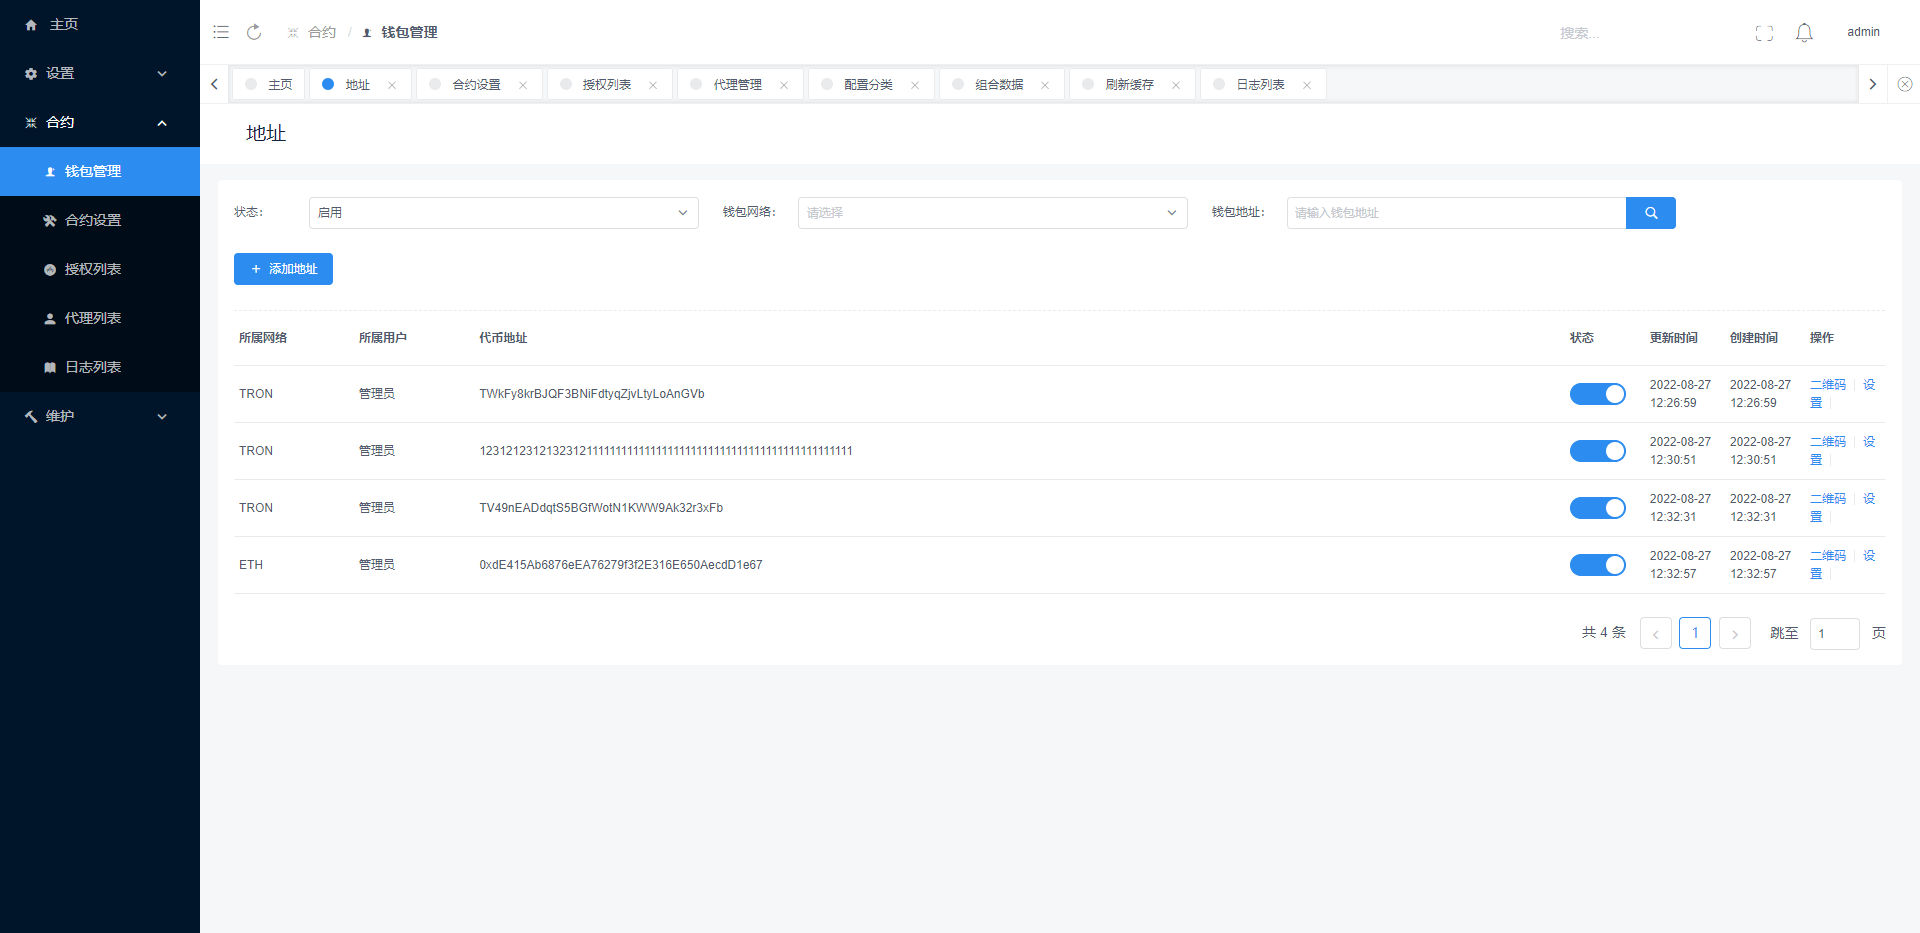The width and height of the screenshot is (1920, 933).
Task: Toggle status of the TV49nEADdqtS5 address
Action: click(1597, 508)
